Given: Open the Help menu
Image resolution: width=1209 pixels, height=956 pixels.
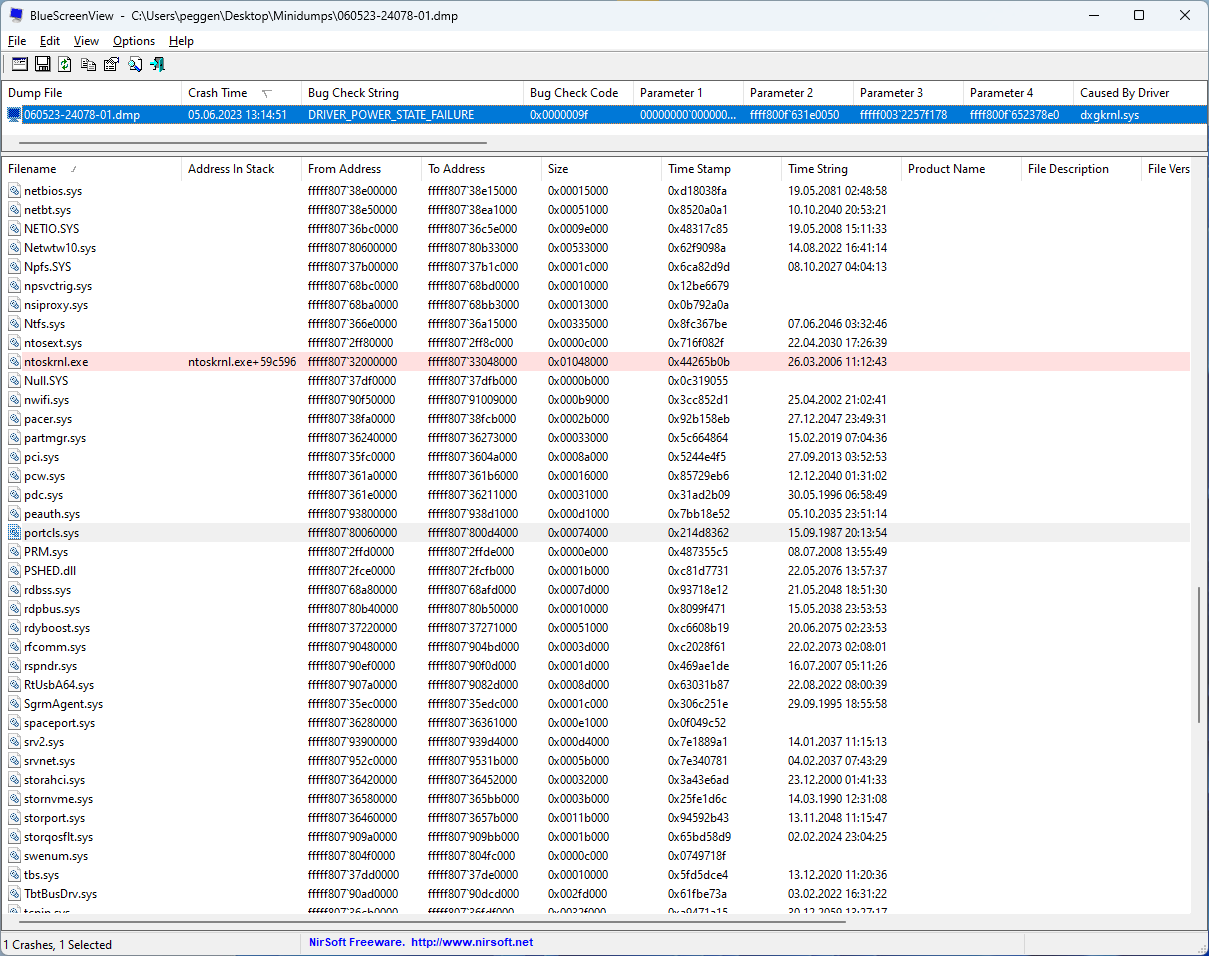Looking at the screenshot, I should tap(181, 41).
